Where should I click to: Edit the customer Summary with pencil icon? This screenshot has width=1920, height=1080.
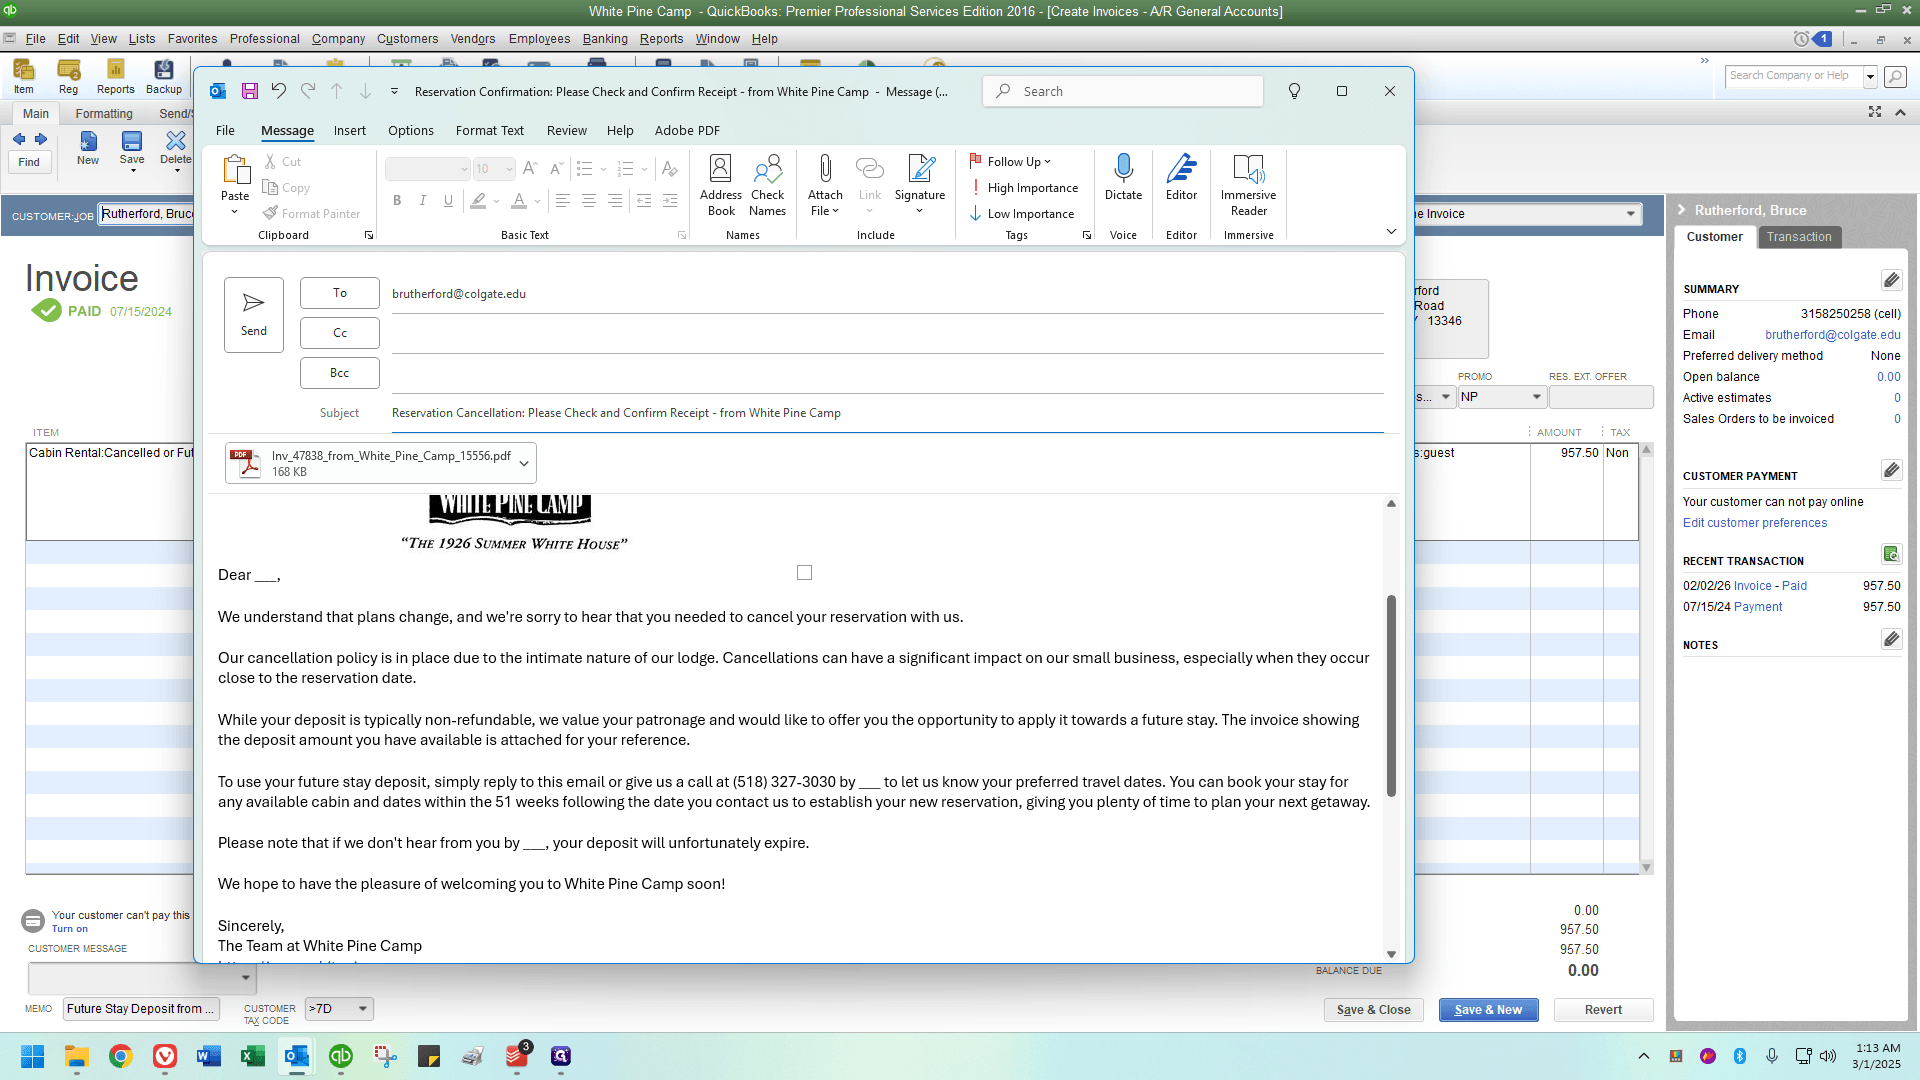[1891, 280]
